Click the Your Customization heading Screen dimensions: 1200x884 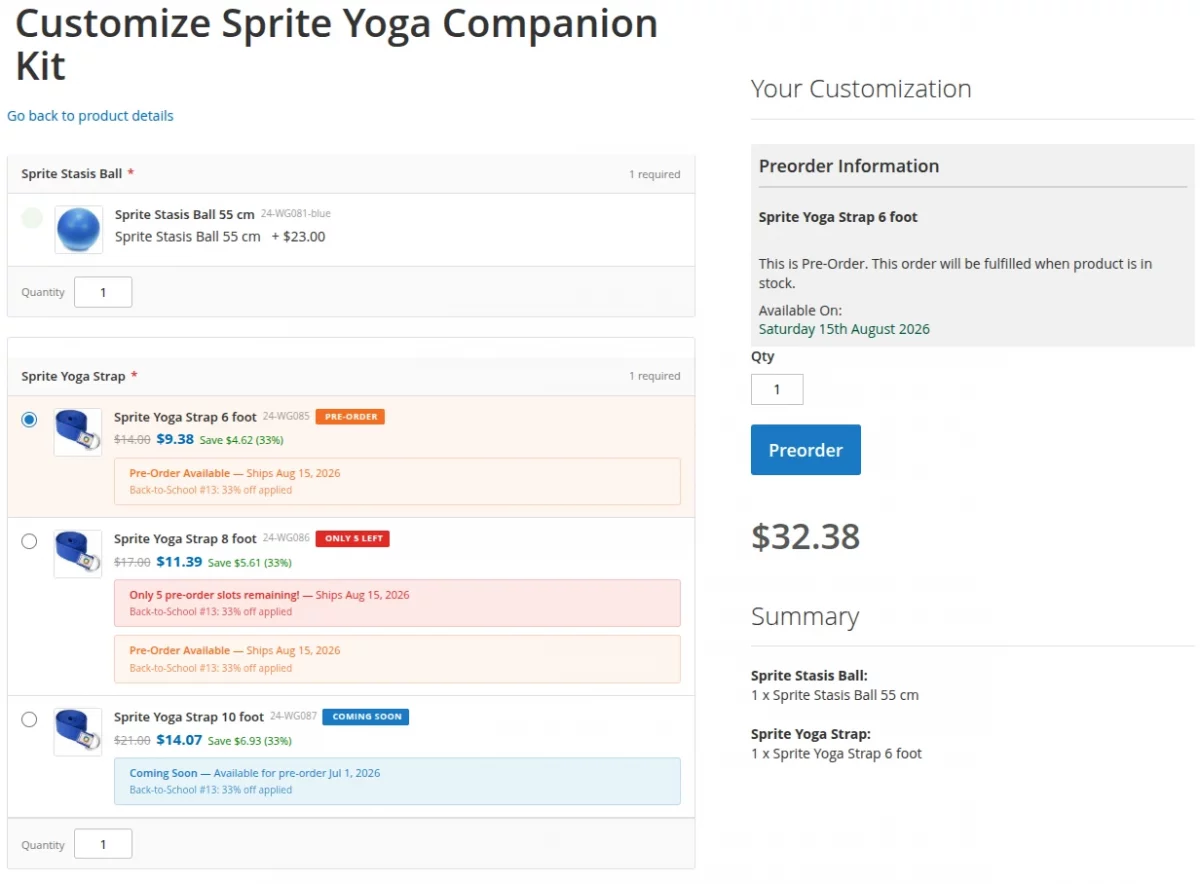(861, 89)
